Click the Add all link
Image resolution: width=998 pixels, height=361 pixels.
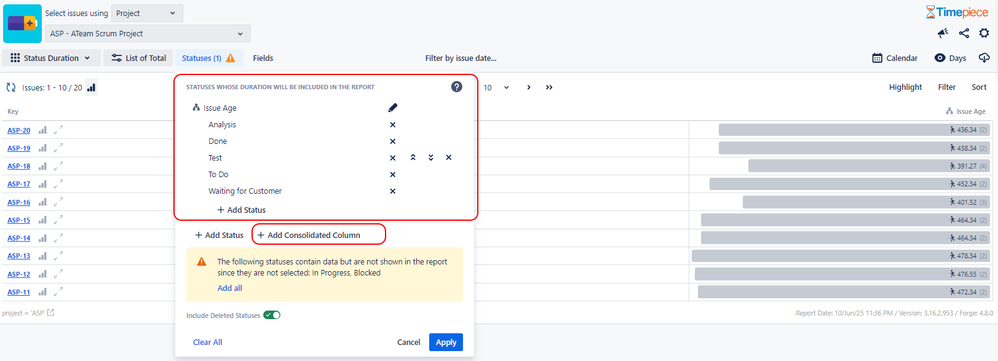click(230, 288)
